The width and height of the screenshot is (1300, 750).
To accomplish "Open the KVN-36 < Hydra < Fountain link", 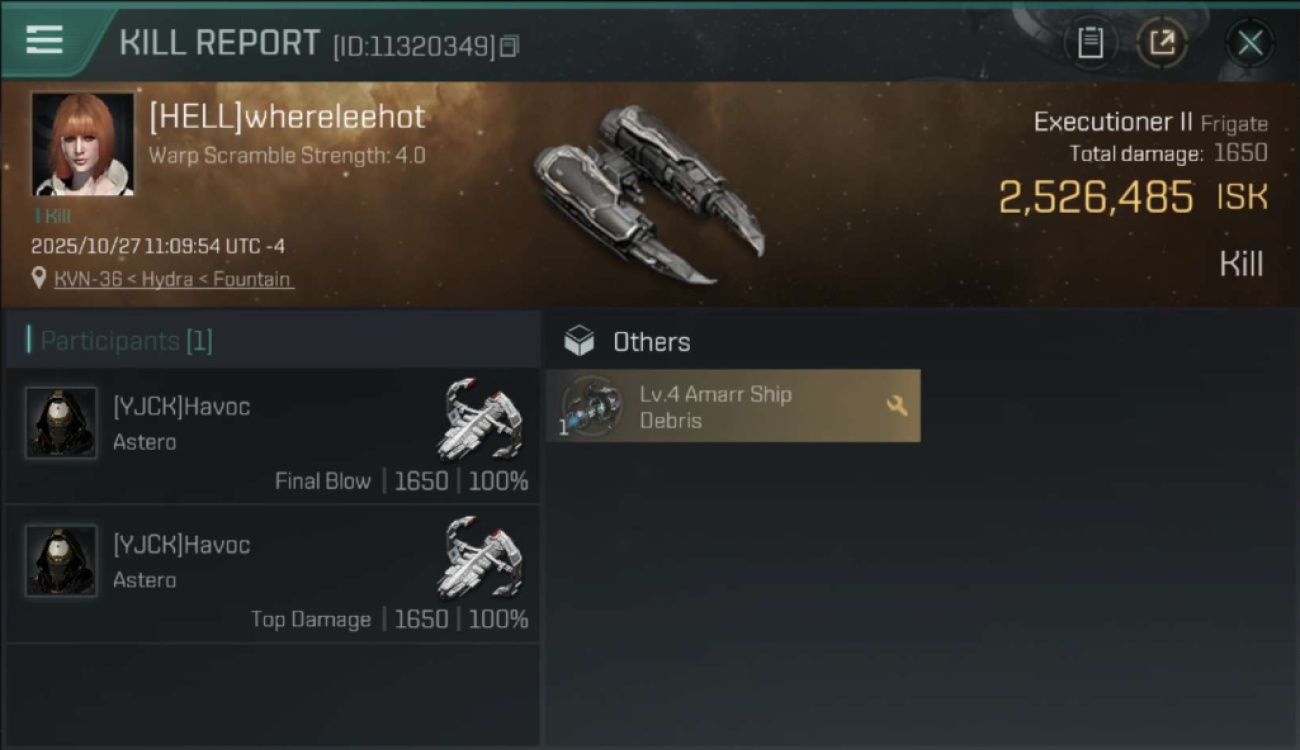I will pos(174,279).
